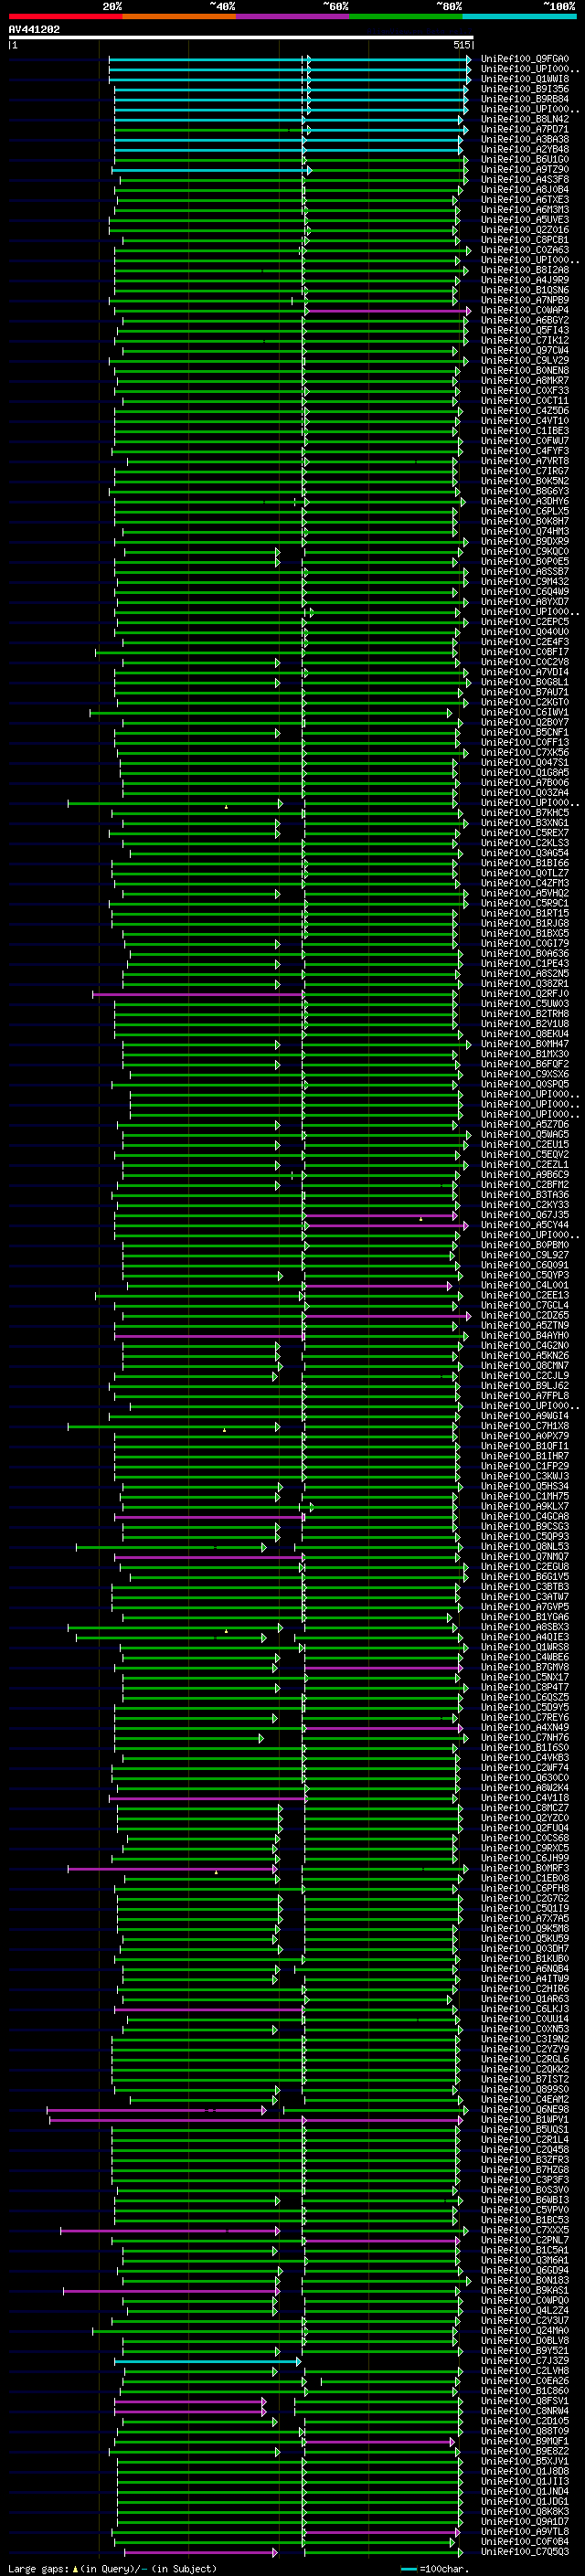
Task: Select hit label UniRef100_A3DHY6
Action: pyautogui.click(x=525, y=501)
